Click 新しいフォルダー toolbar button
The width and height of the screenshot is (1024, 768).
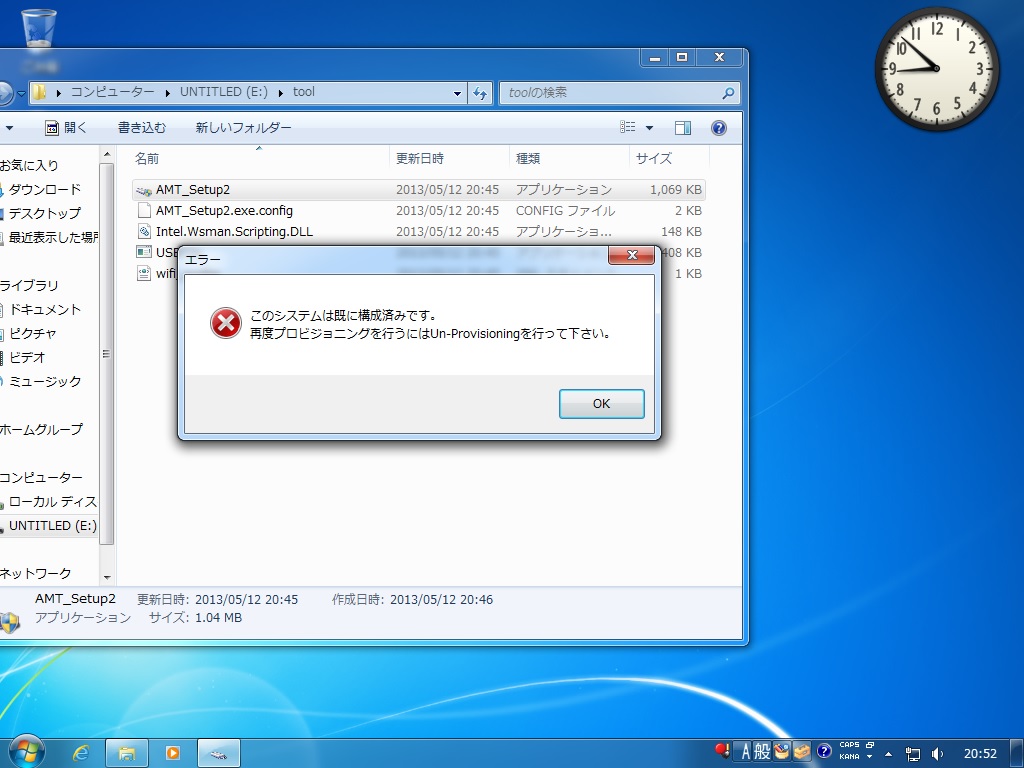coord(243,128)
